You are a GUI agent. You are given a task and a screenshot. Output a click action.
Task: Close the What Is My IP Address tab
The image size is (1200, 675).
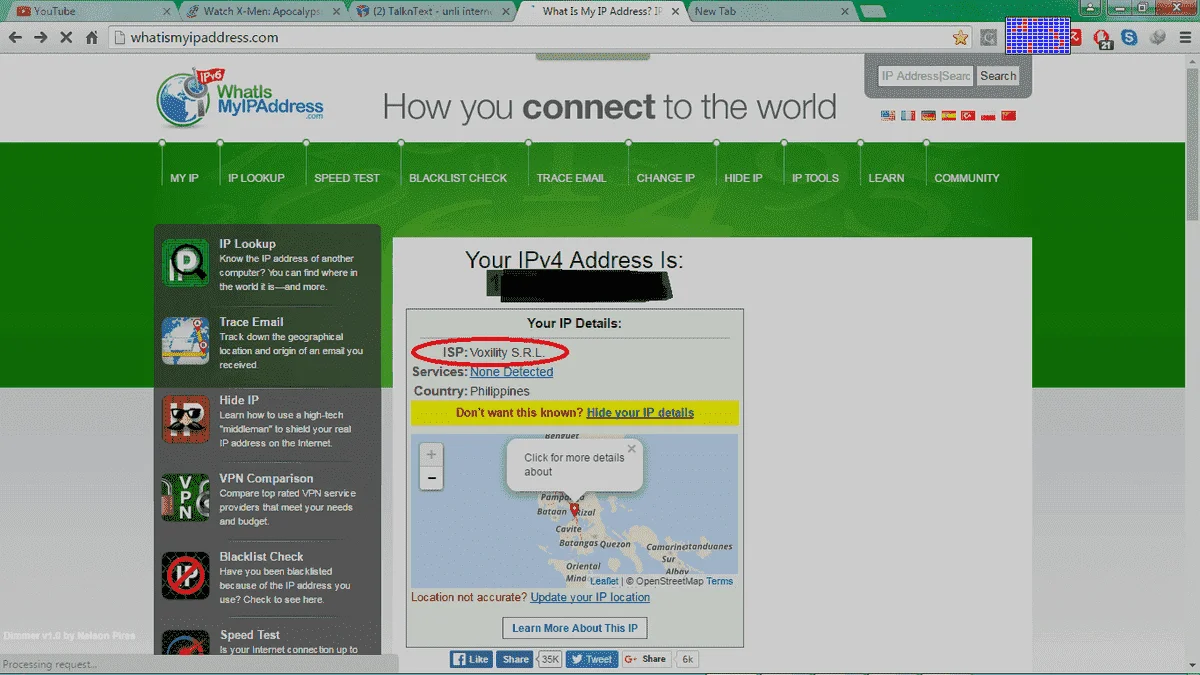click(677, 12)
